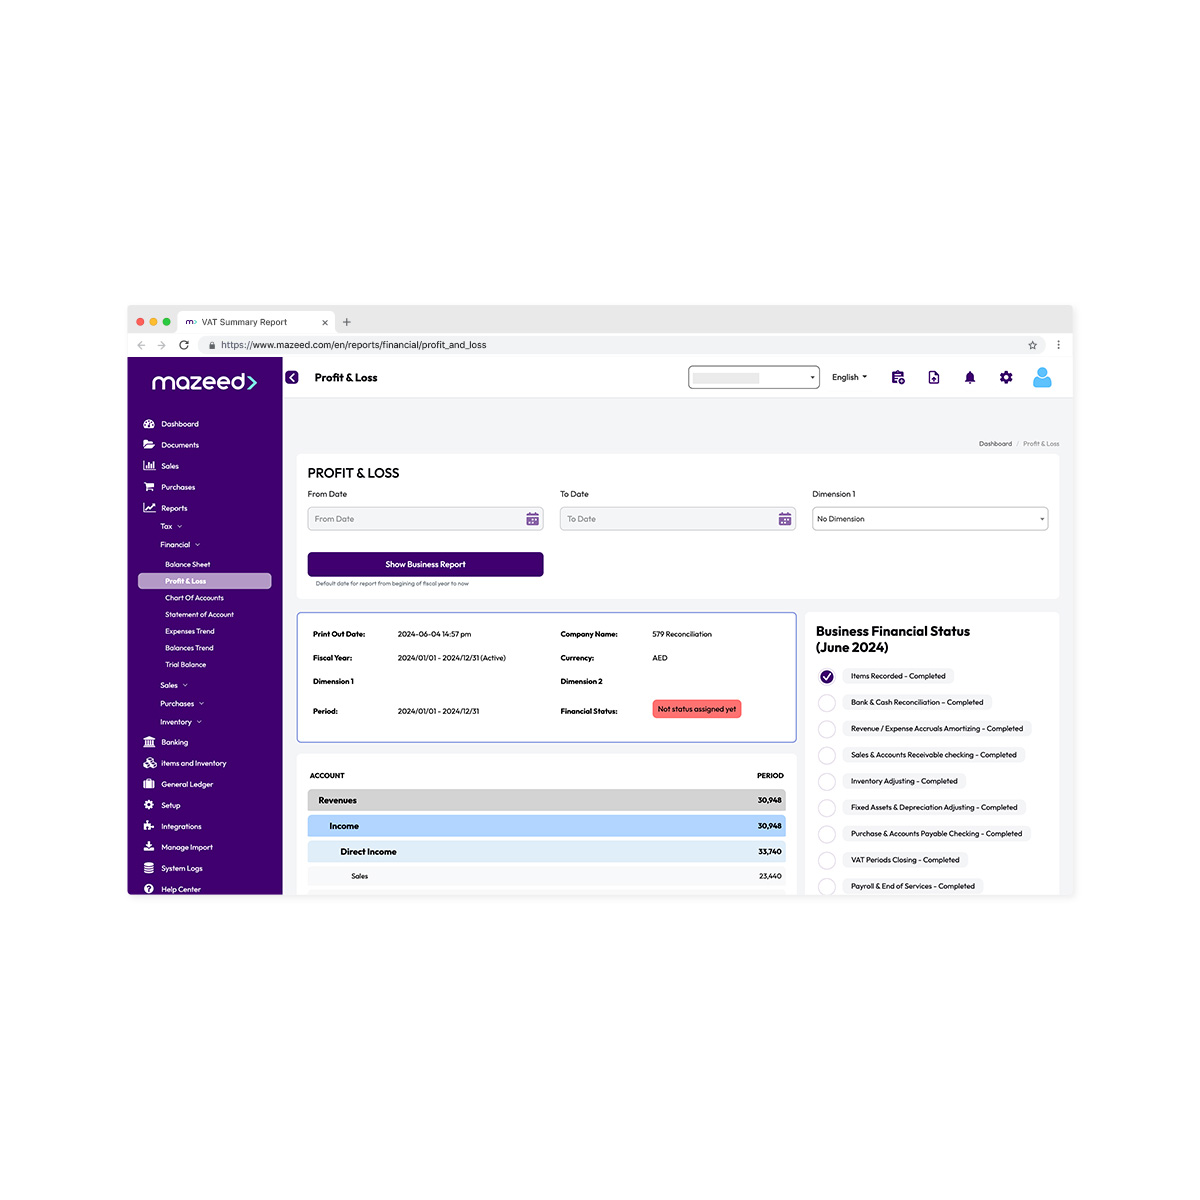Image resolution: width=1200 pixels, height=1200 pixels.
Task: Click the Setup gear icon in sidebar
Action: pos(149,805)
